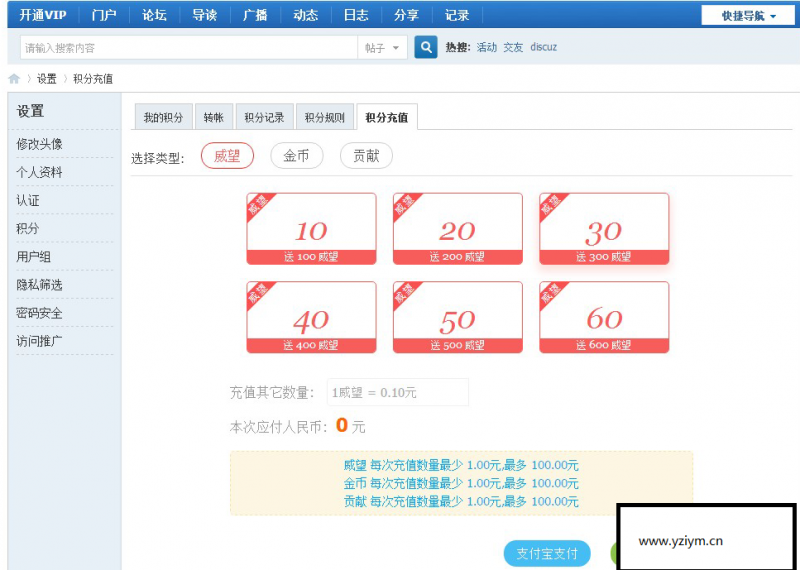The image size is (800, 570).
Task: Click the 开通VIP link
Action: click(42, 15)
